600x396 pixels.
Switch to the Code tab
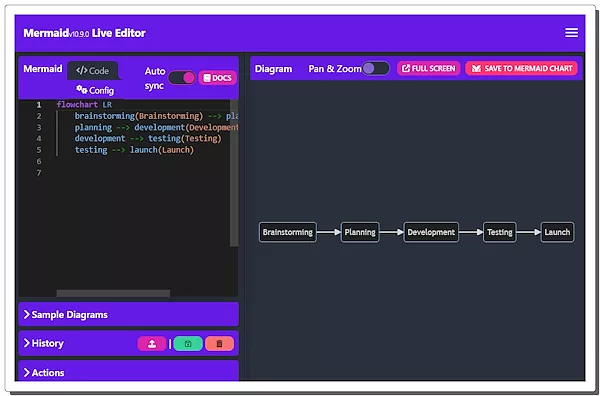coord(93,71)
